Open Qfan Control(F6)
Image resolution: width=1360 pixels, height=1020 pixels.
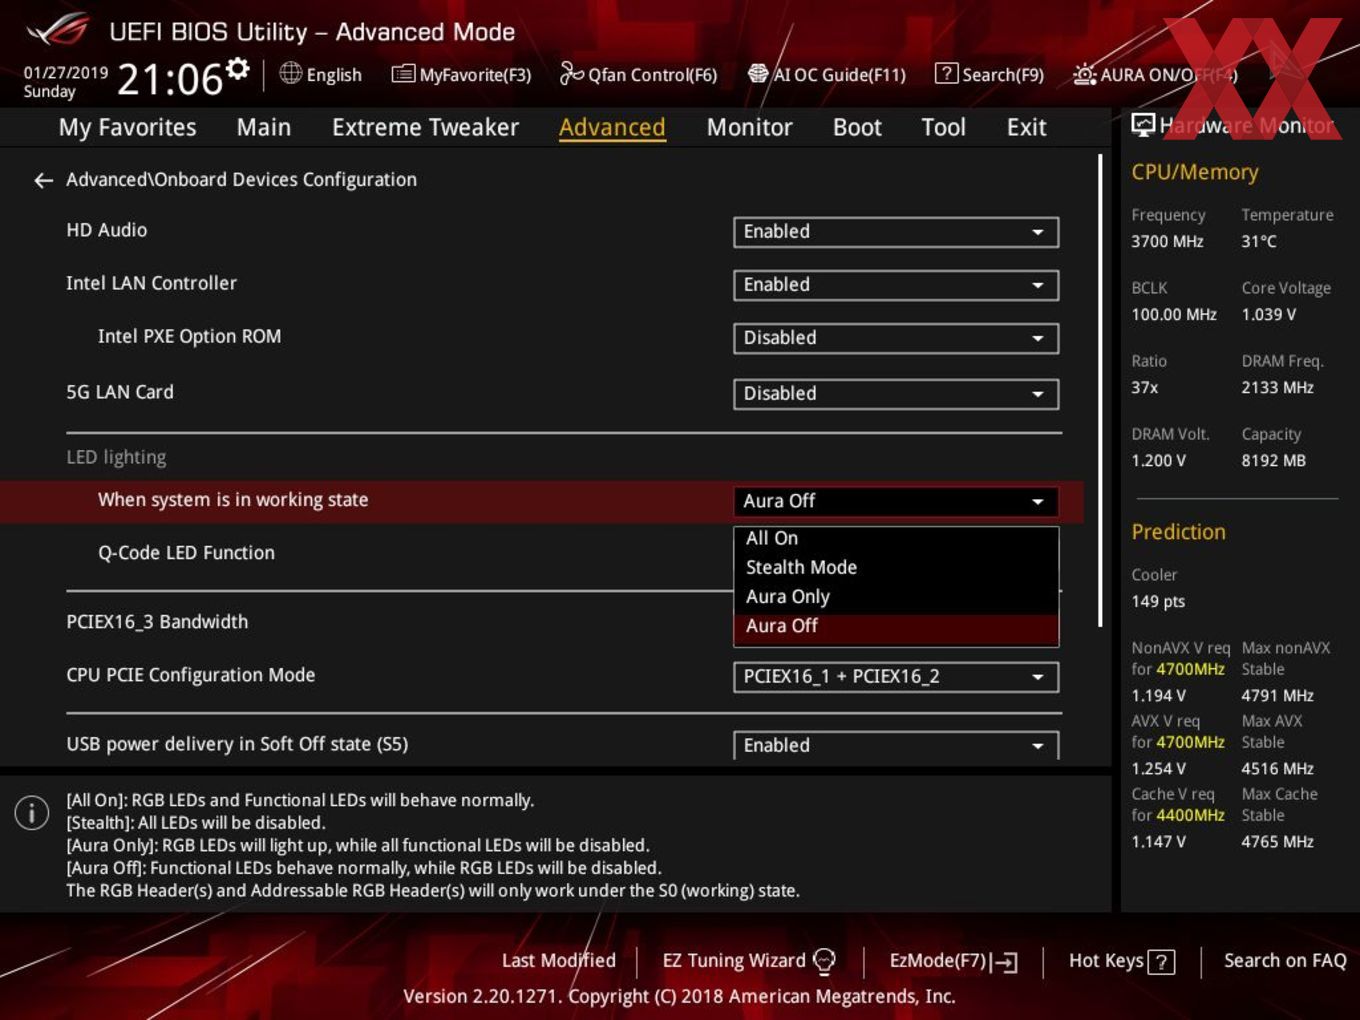pos(638,74)
